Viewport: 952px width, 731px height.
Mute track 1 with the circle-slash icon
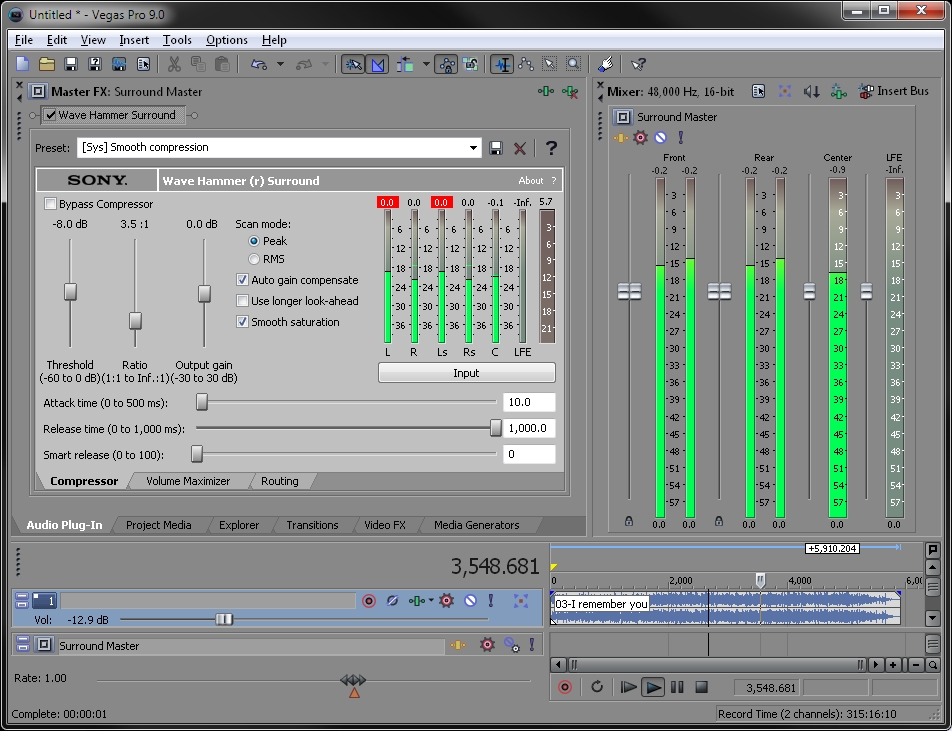tap(471, 601)
